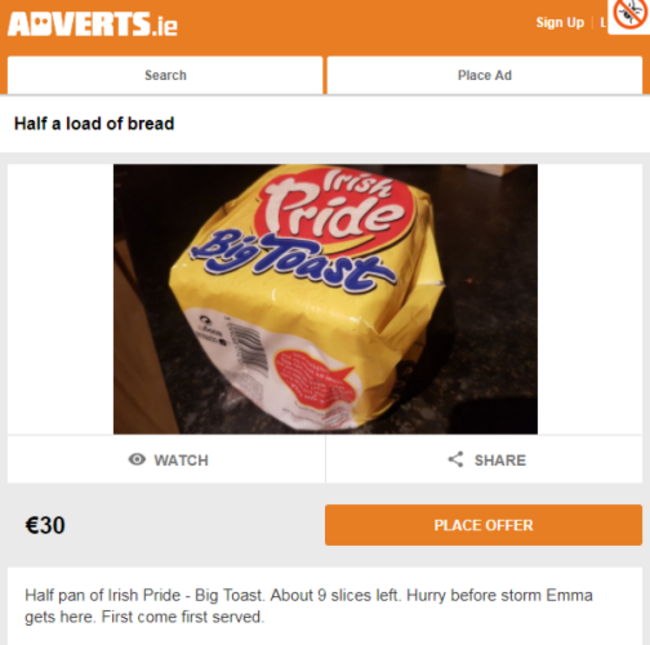Image resolution: width=650 pixels, height=645 pixels.
Task: Click the €30 price
Action: click(x=45, y=525)
